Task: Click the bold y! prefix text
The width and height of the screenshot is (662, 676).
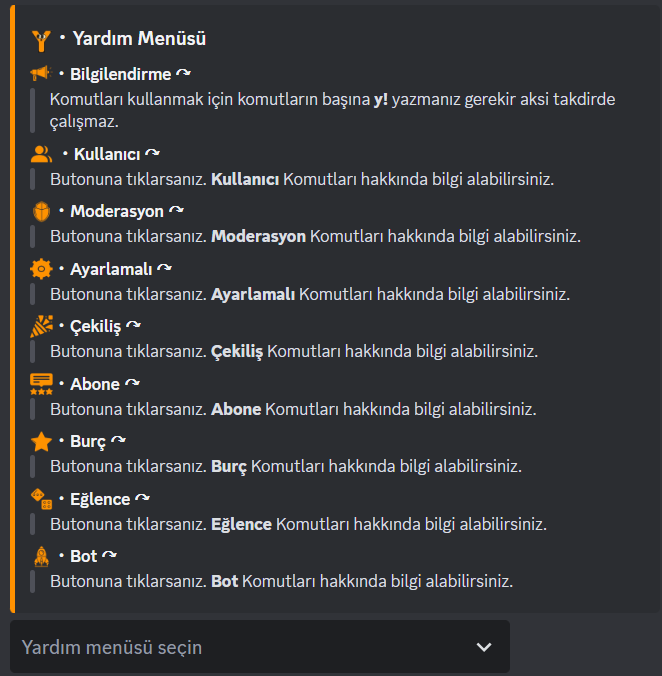Action: tap(381, 100)
